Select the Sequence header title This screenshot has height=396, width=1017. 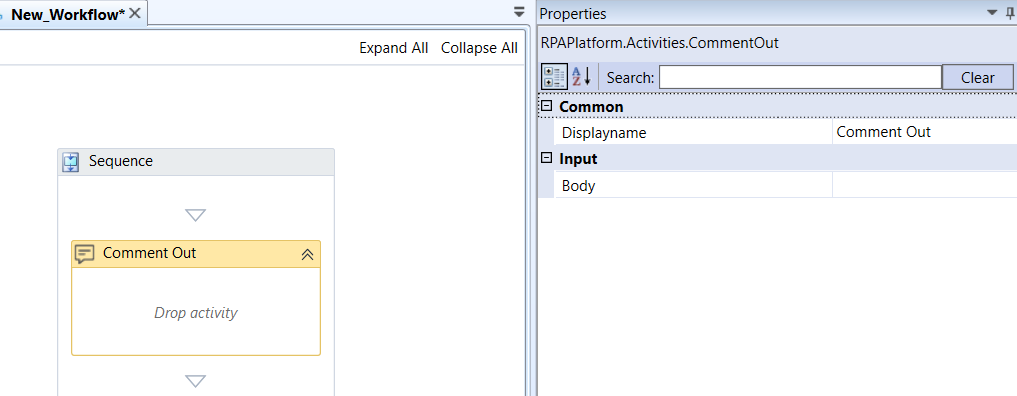(x=121, y=161)
